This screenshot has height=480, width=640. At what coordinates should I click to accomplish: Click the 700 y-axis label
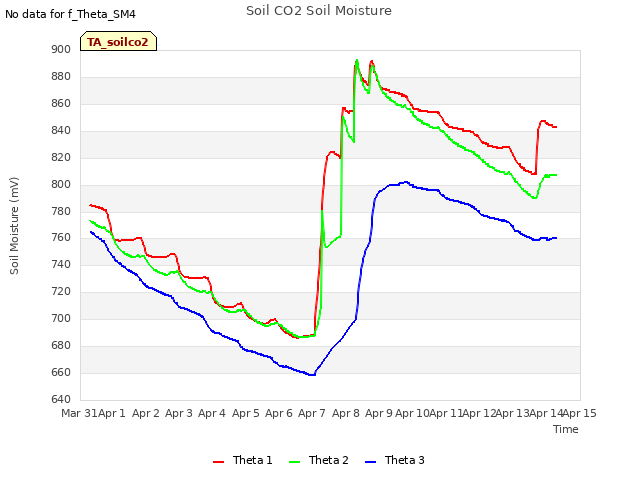(x=61, y=318)
